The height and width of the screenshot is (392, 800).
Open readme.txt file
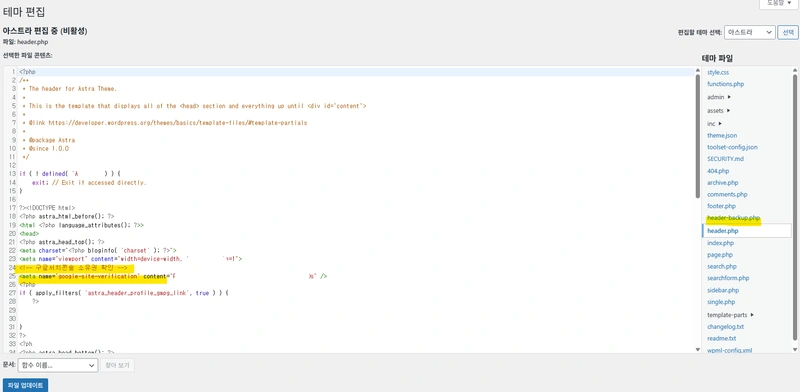[x=721, y=338]
